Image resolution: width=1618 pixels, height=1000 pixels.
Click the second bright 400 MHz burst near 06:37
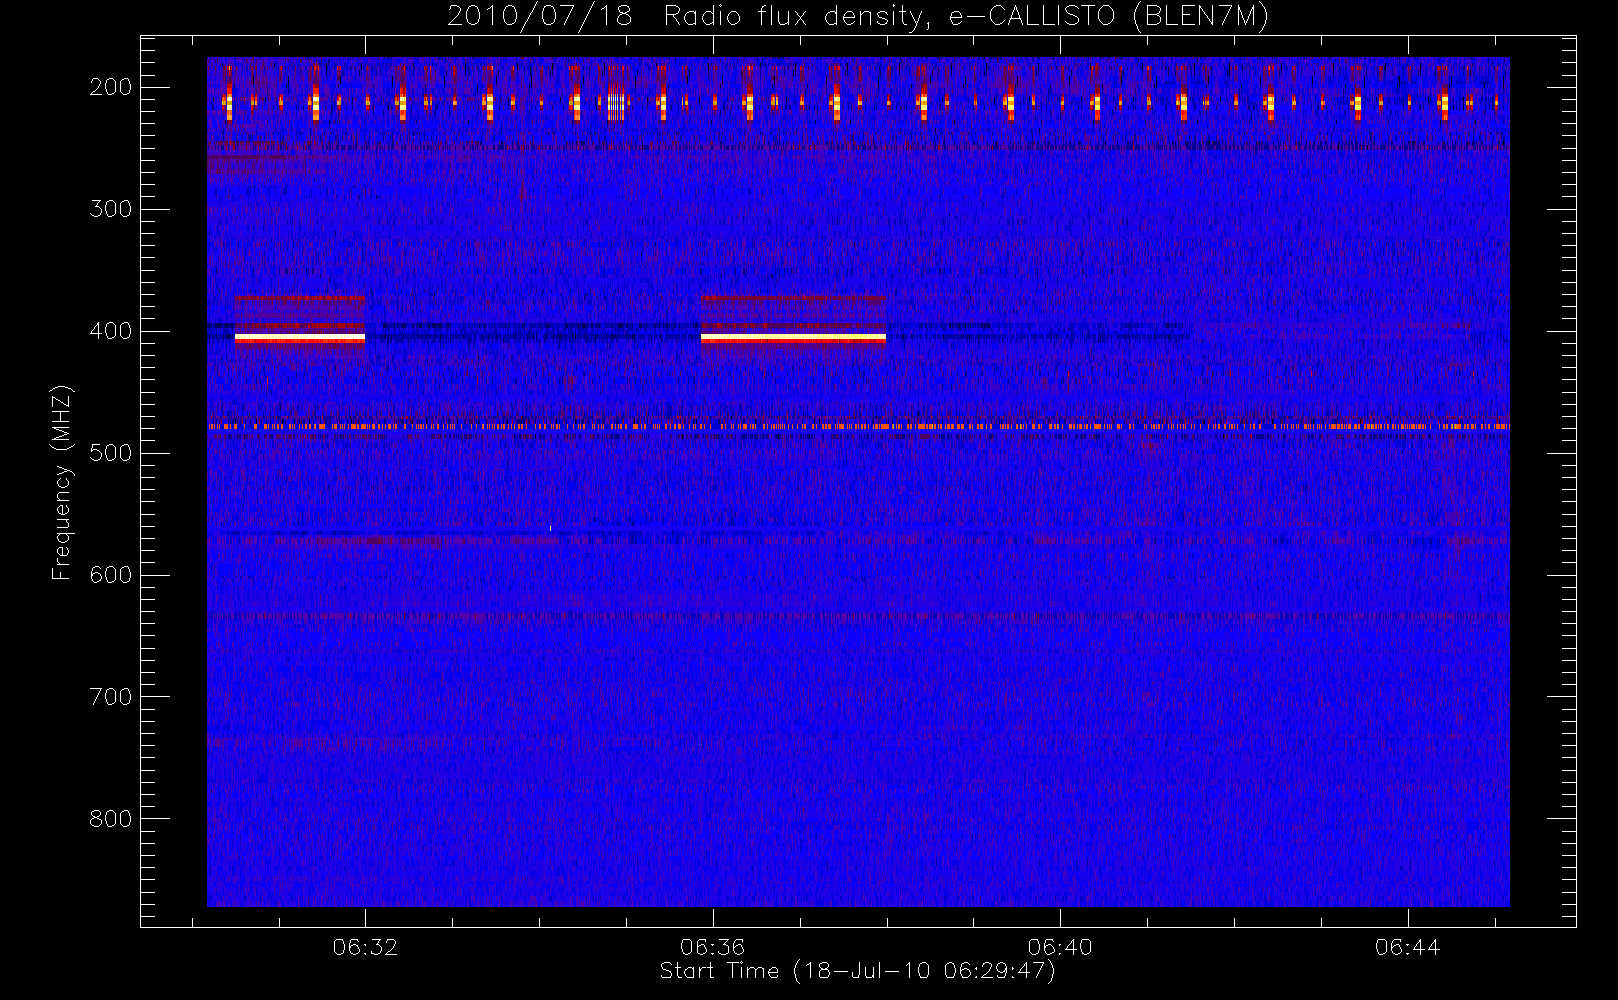pyautogui.click(x=793, y=338)
